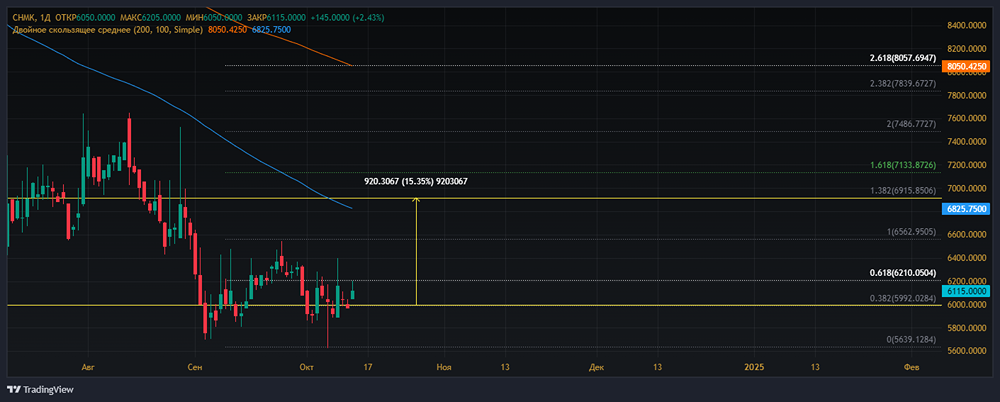Click orange 8050.4250 value in indicator legend

[x=228, y=30]
